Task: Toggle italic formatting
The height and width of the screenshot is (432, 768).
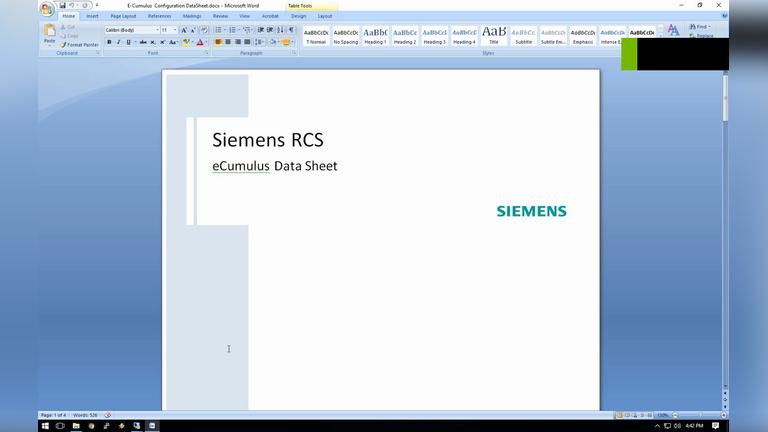Action: pyautogui.click(x=119, y=43)
